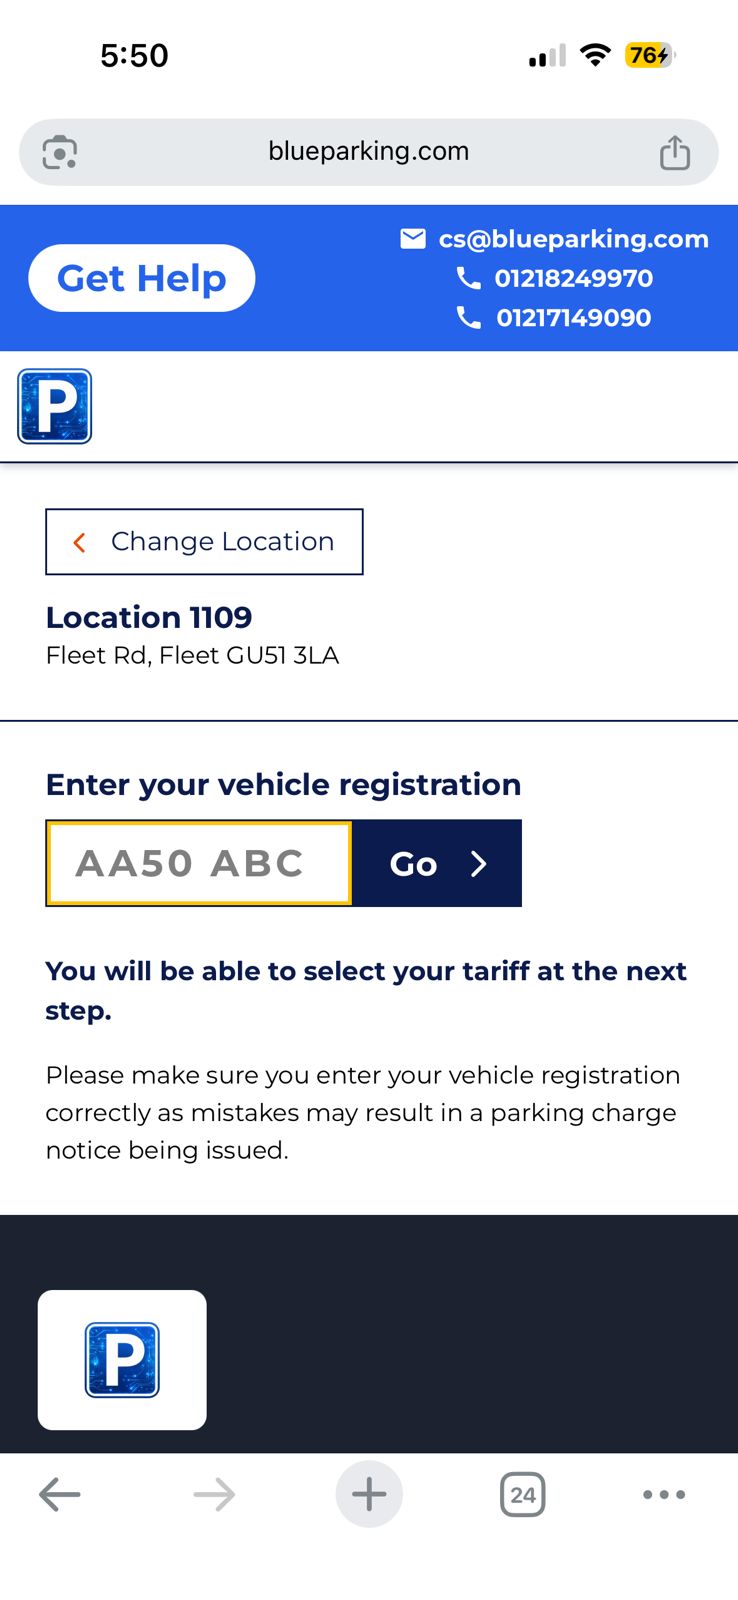Open the browser three-dot menu
The width and height of the screenshot is (738, 1600).
coord(664,1495)
